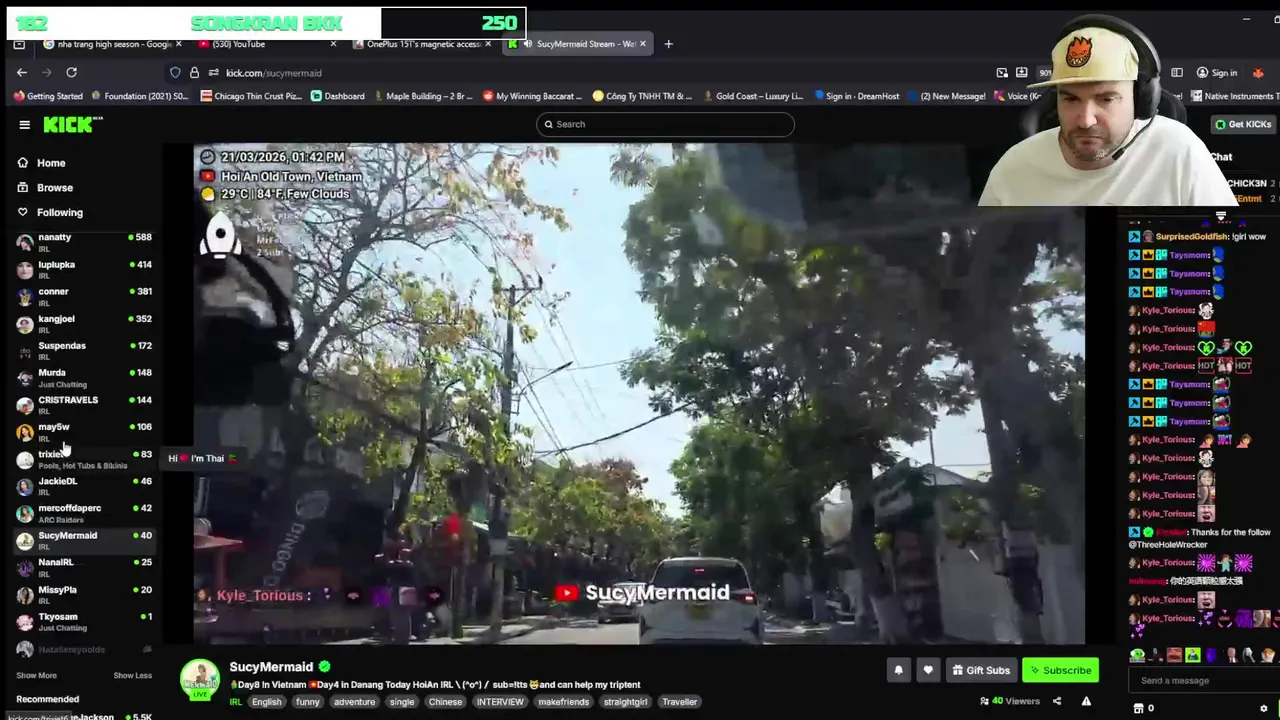Open the Recommended e-Jackson channel

84,717
